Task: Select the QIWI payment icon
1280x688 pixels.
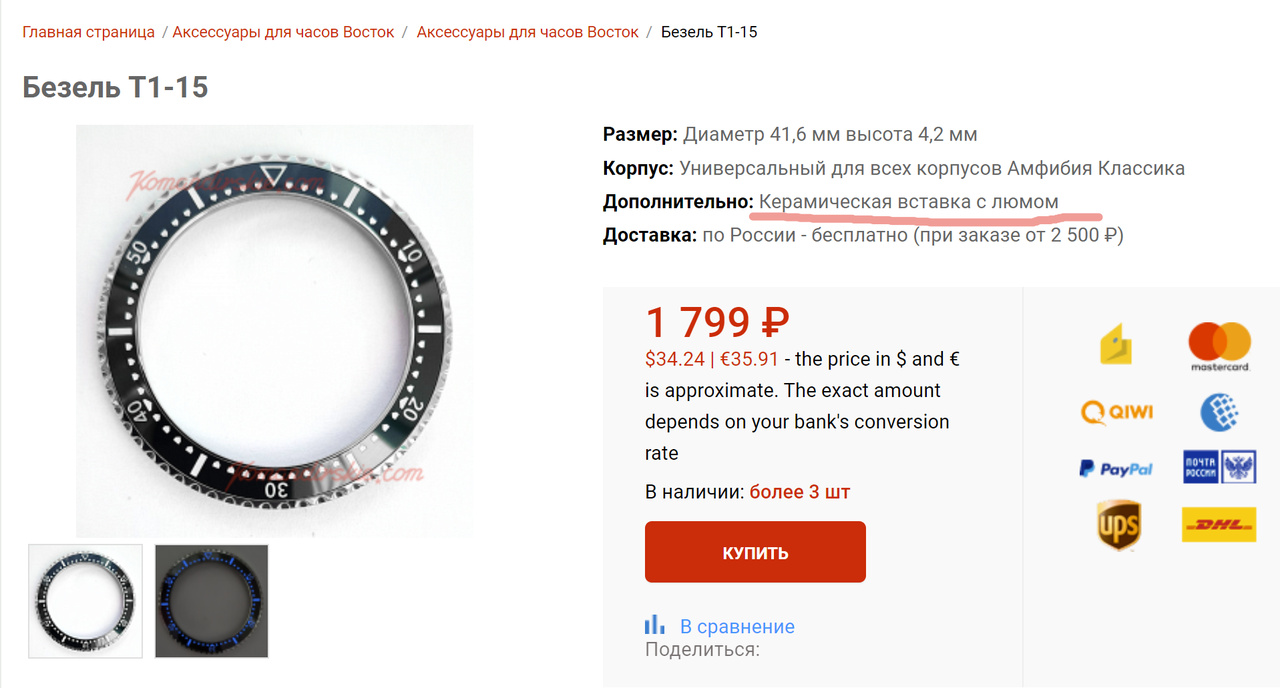Action: coord(1117,411)
